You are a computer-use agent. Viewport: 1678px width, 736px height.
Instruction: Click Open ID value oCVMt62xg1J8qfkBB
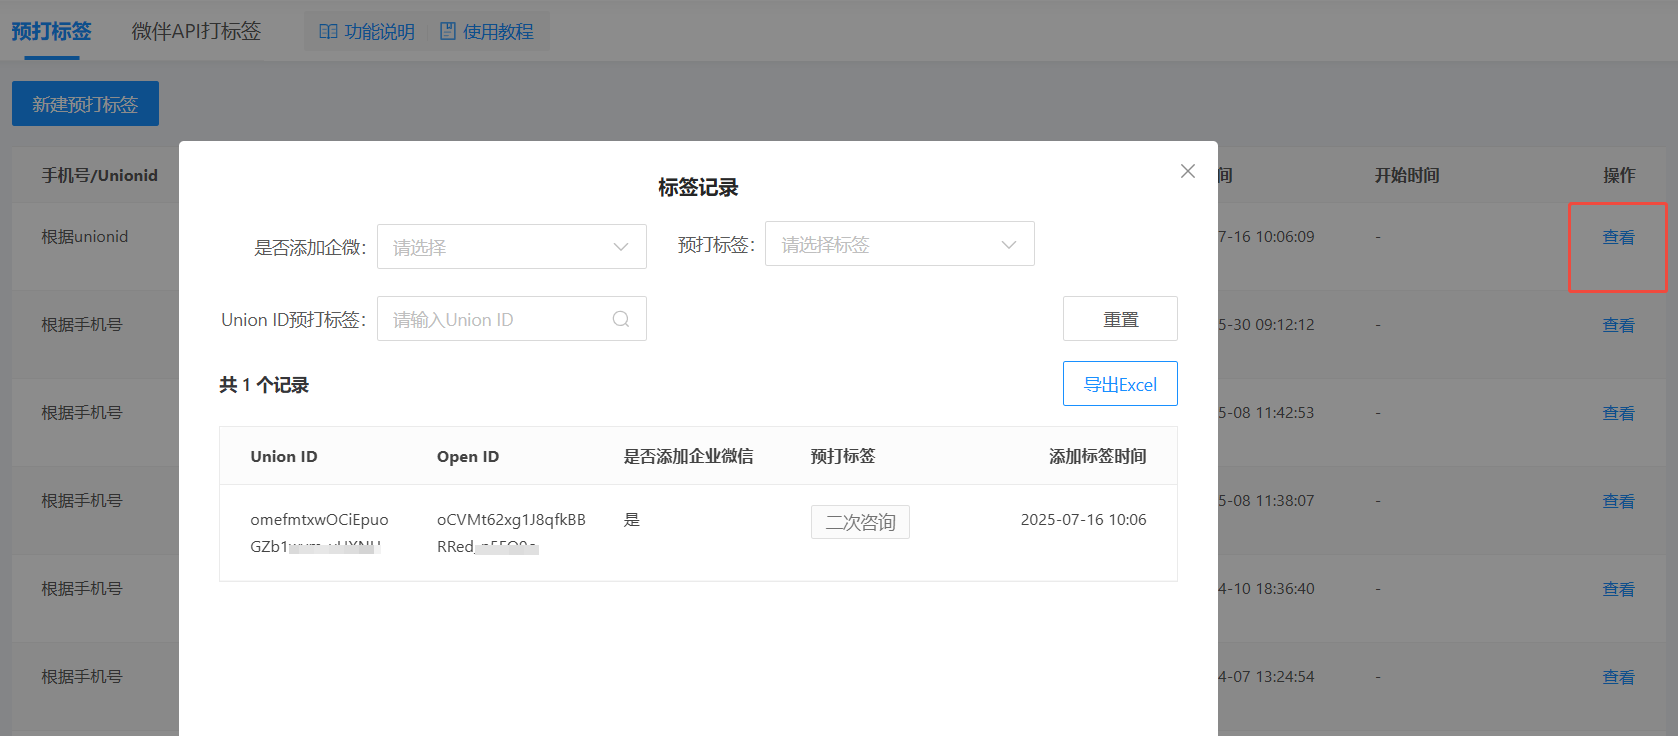point(511,519)
